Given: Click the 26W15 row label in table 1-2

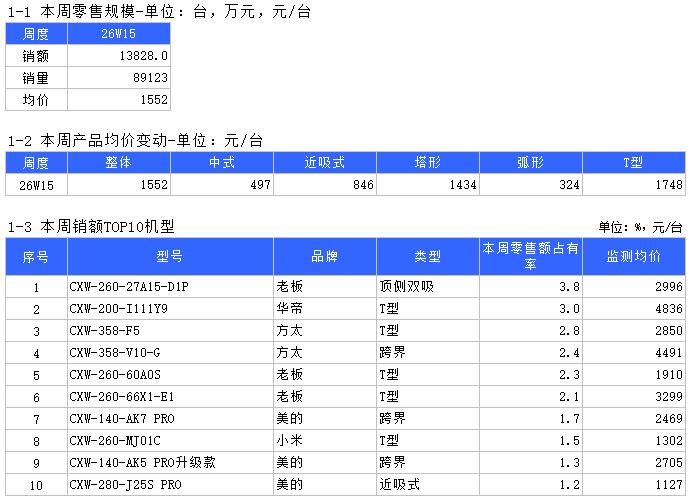Looking at the screenshot, I should (x=36, y=186).
